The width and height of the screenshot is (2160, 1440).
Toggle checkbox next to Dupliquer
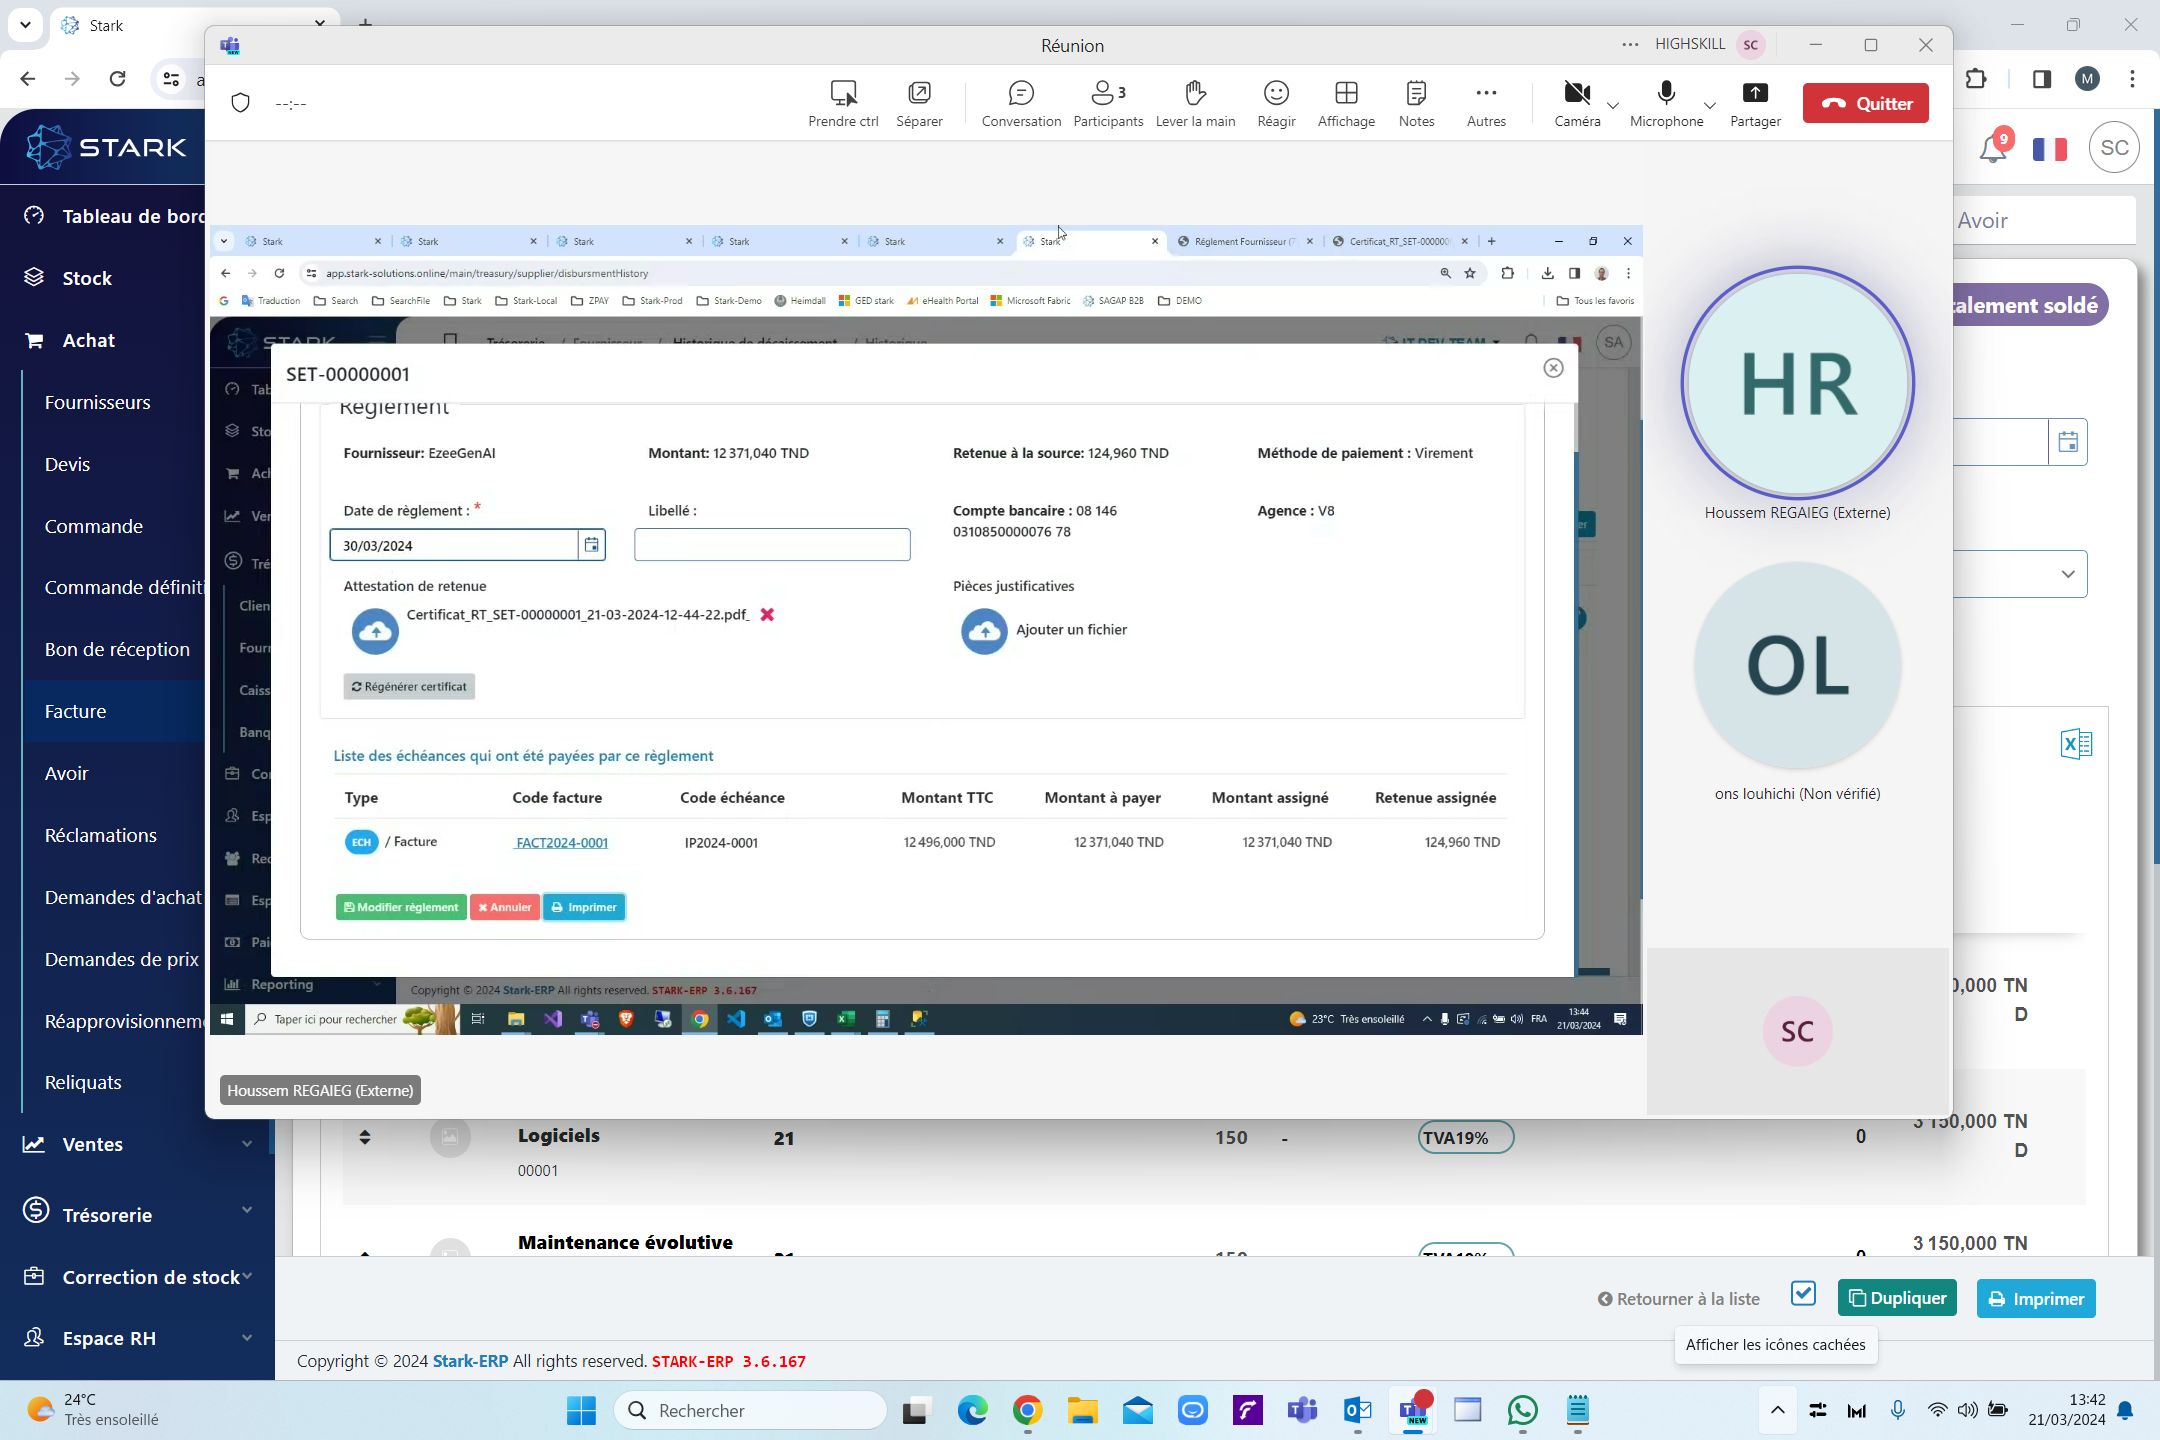1803,1293
